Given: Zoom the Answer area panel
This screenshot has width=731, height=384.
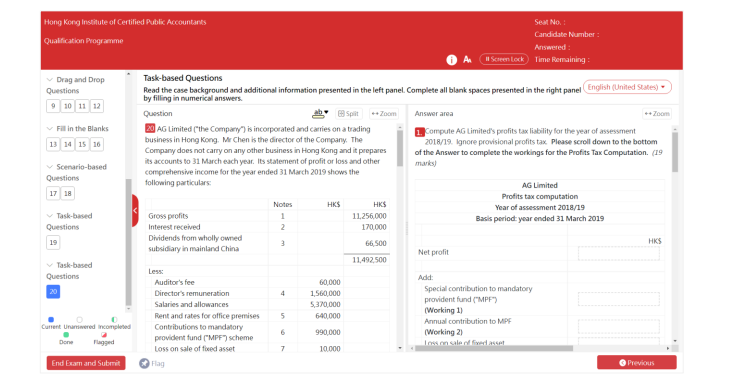Looking at the screenshot, I should [657, 113].
